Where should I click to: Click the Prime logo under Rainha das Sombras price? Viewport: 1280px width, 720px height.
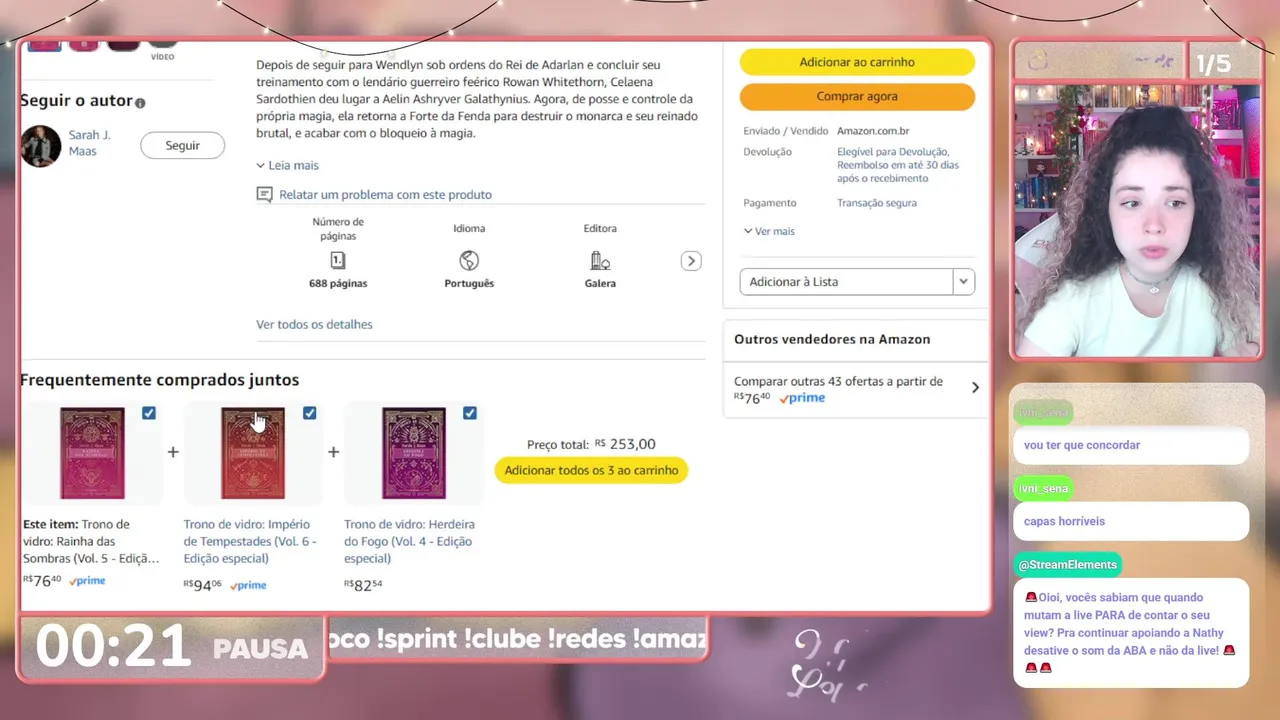(x=87, y=581)
